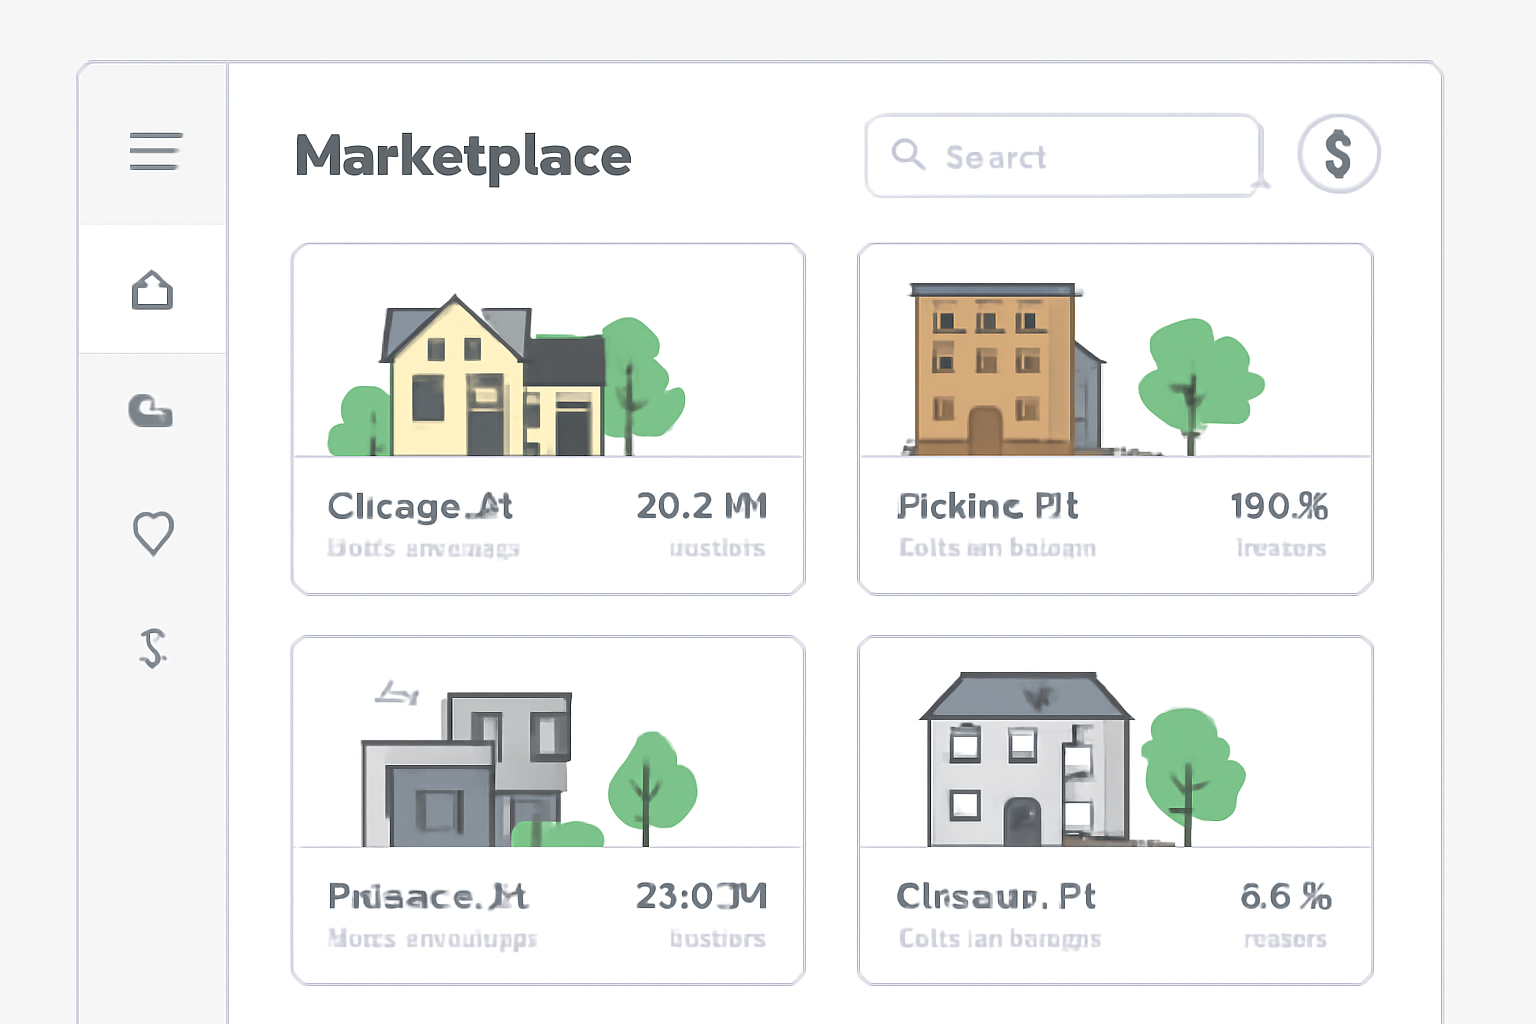Viewport: 1536px width, 1024px height.
Task: Click the 190.% value on the card
Action: click(1278, 506)
